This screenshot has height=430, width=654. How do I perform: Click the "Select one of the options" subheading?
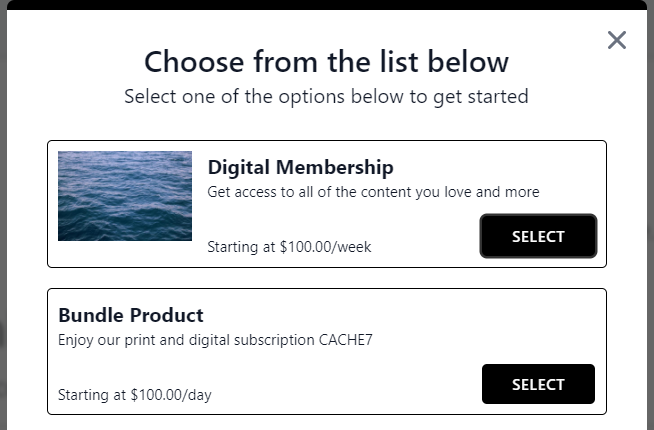click(327, 97)
